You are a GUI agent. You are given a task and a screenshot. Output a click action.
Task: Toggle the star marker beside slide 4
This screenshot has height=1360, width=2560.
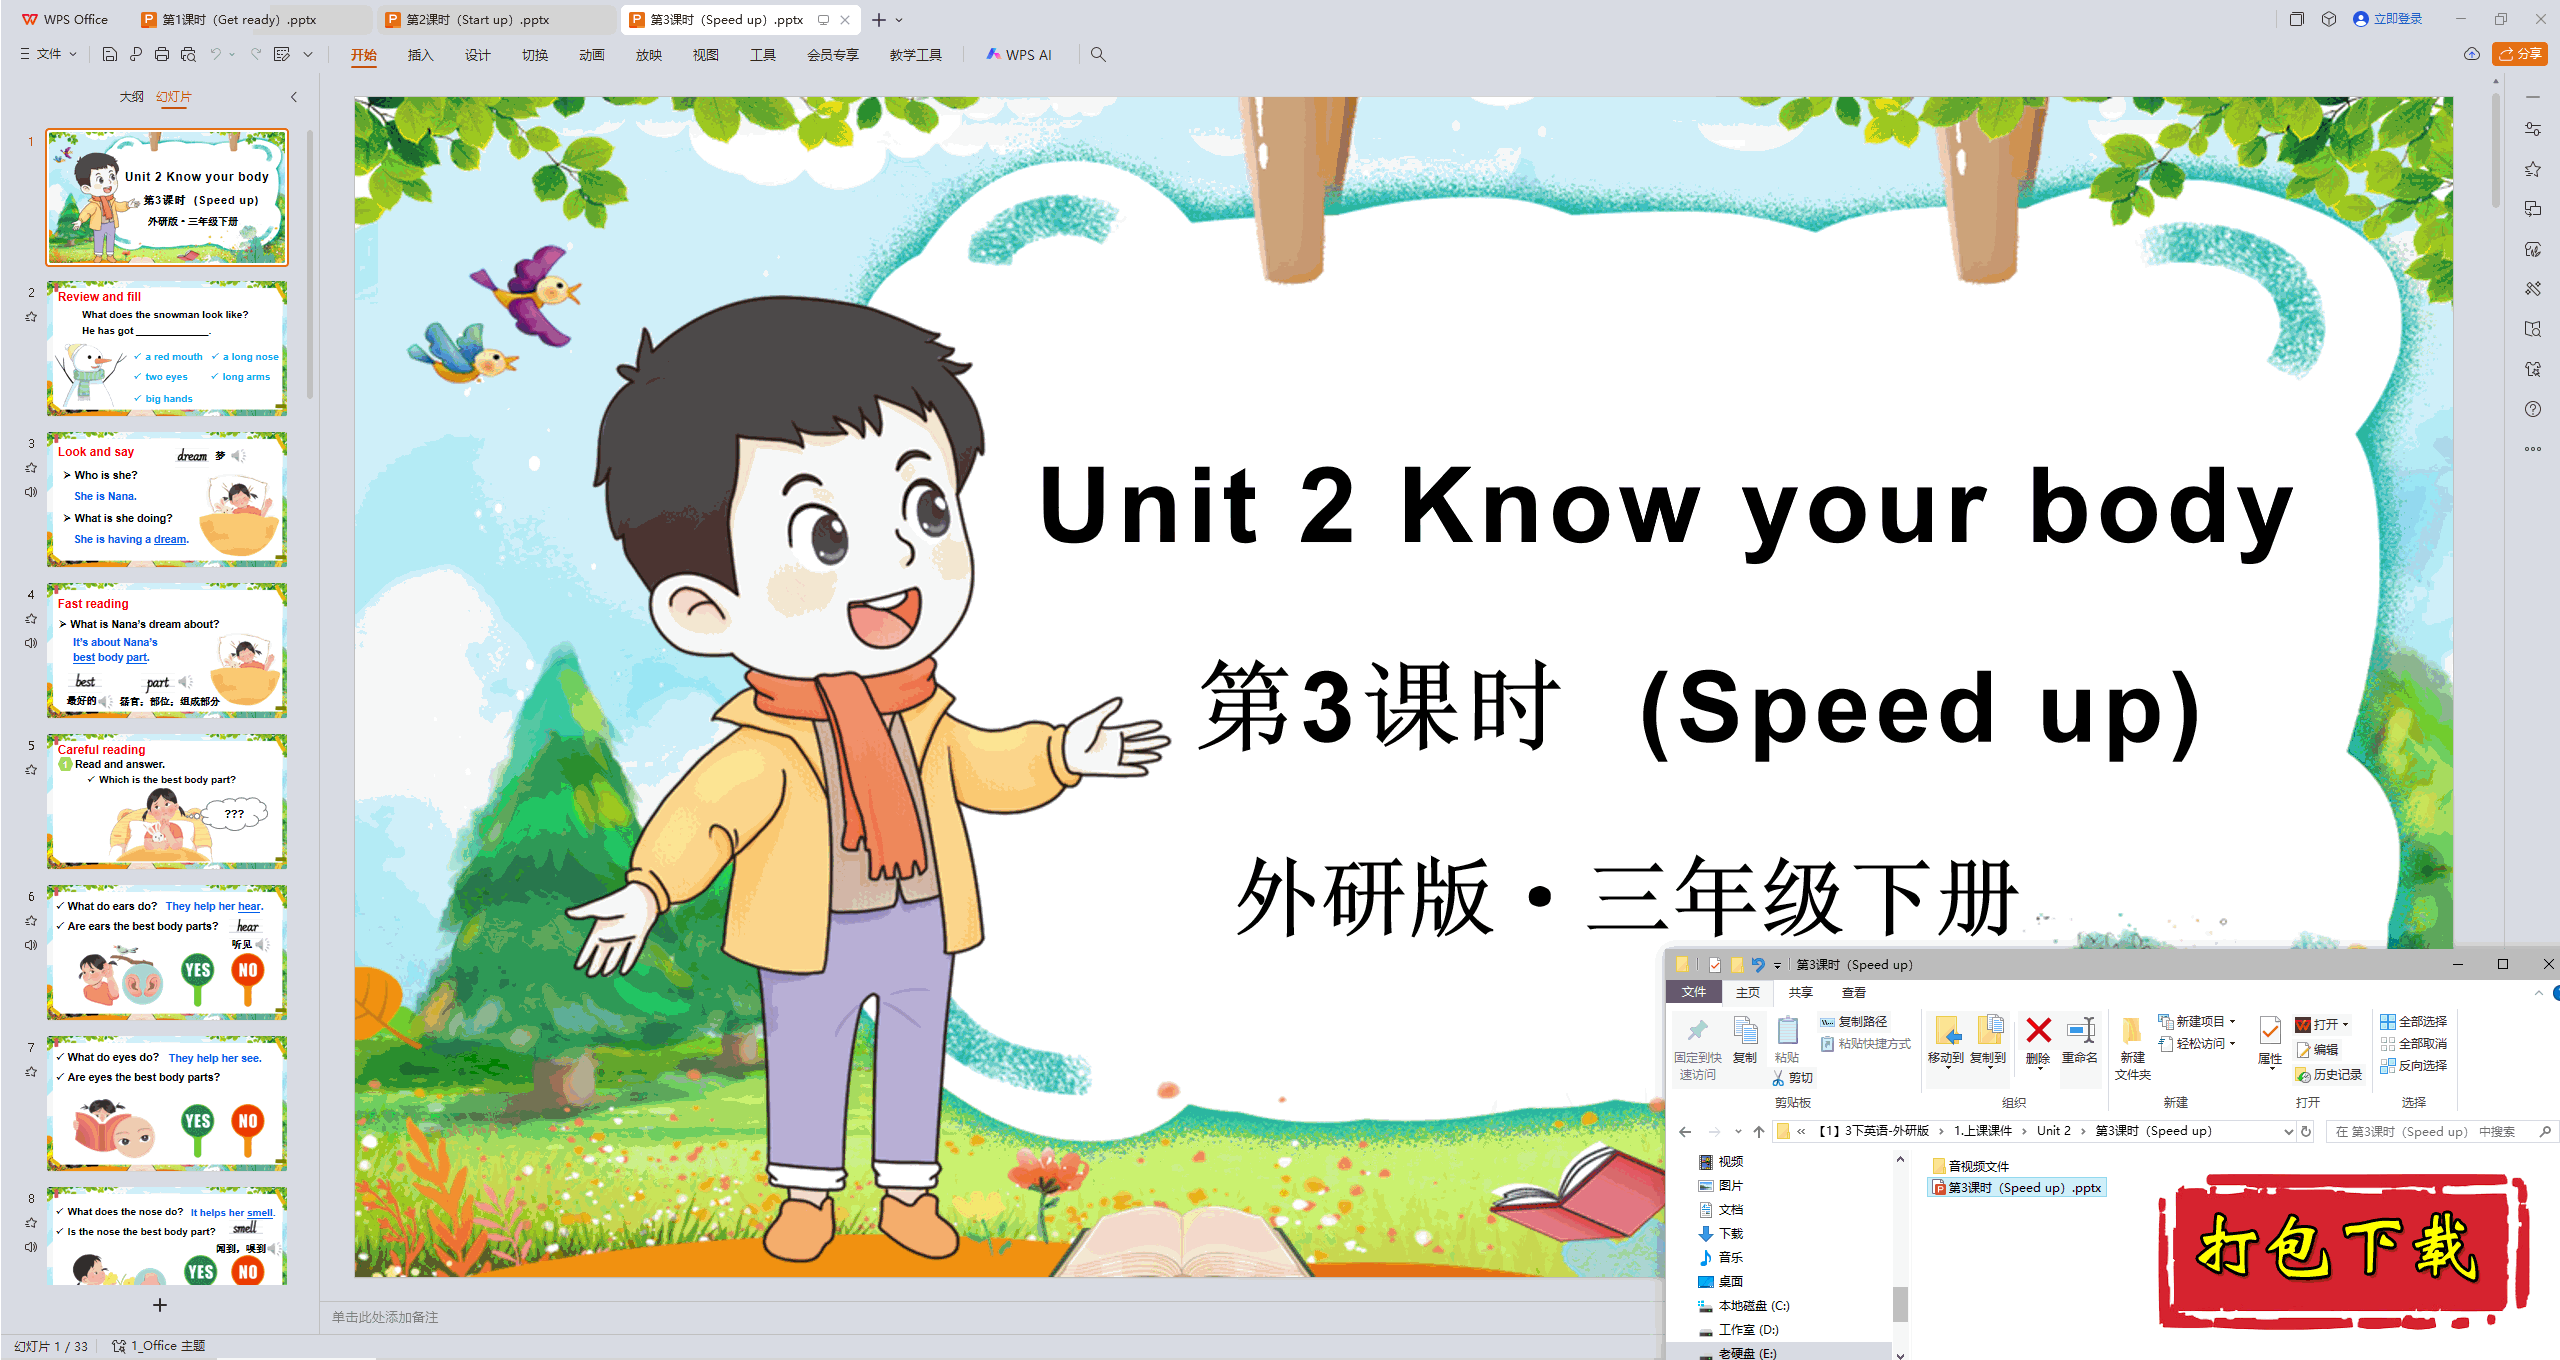click(31, 619)
